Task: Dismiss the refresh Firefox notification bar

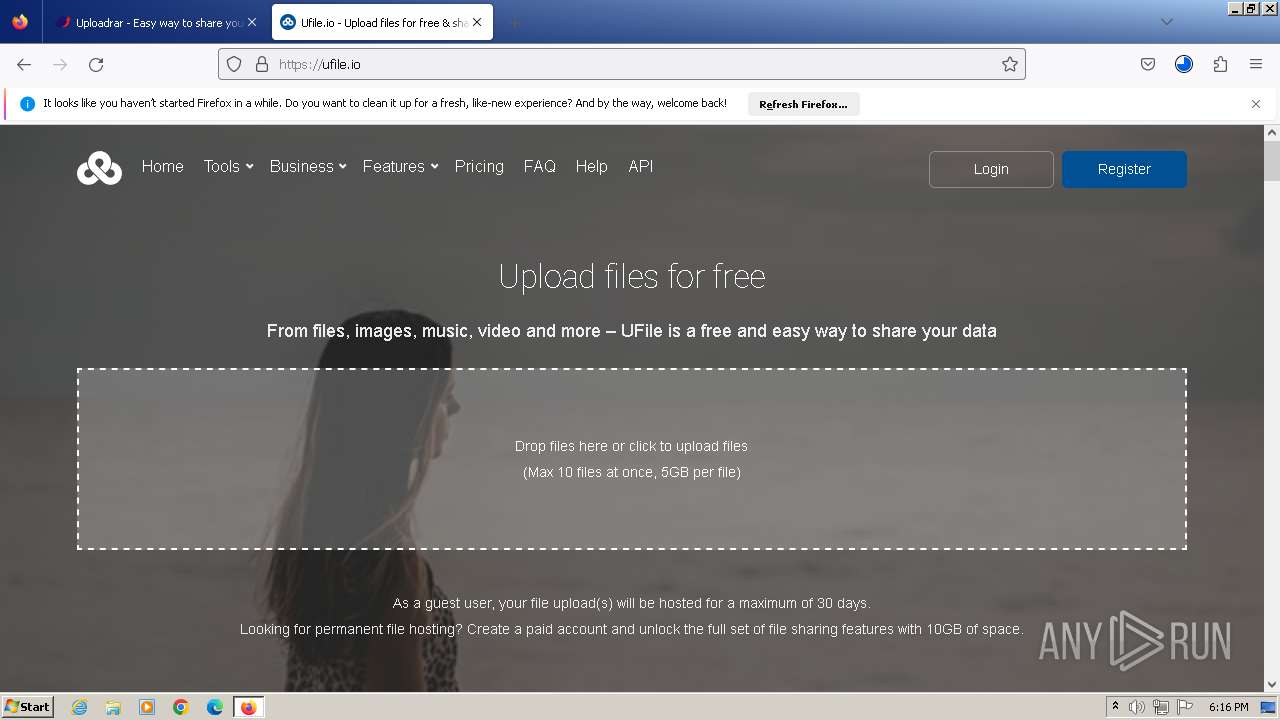Action: pyautogui.click(x=1256, y=104)
